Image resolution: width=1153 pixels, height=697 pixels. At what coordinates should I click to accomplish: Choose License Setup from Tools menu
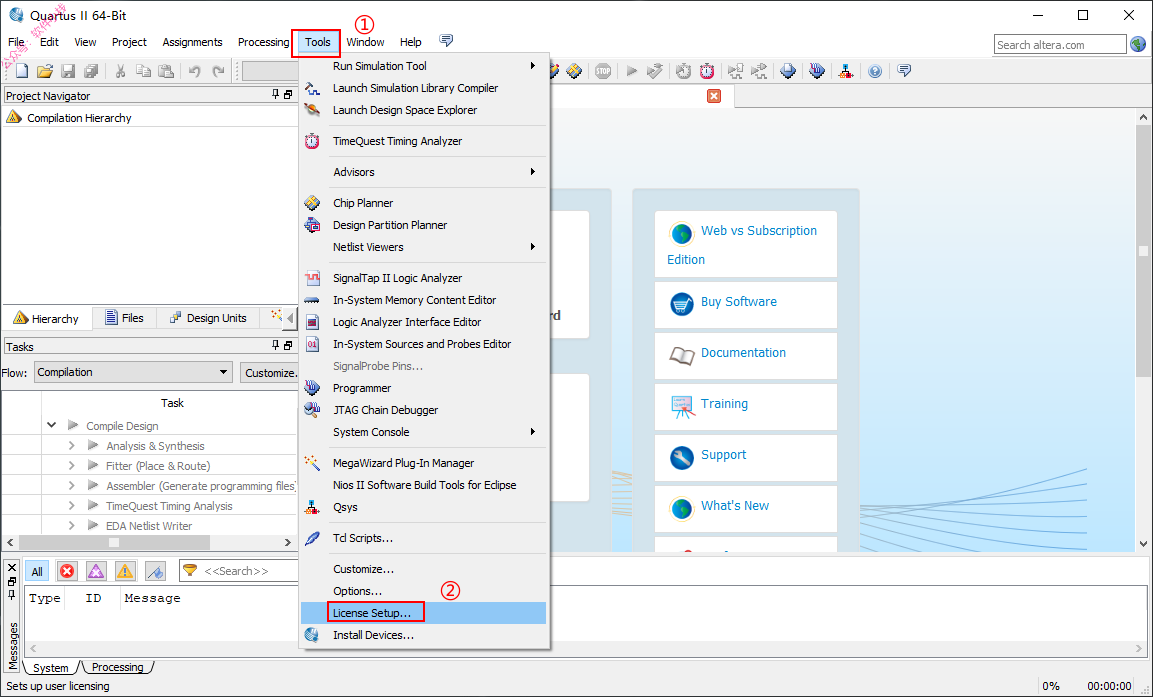pos(424,613)
